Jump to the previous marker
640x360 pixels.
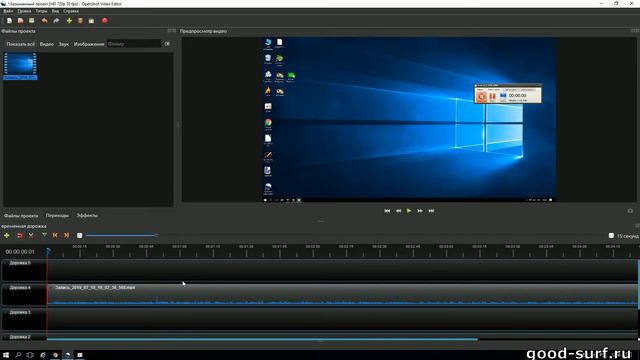[x=55, y=236]
